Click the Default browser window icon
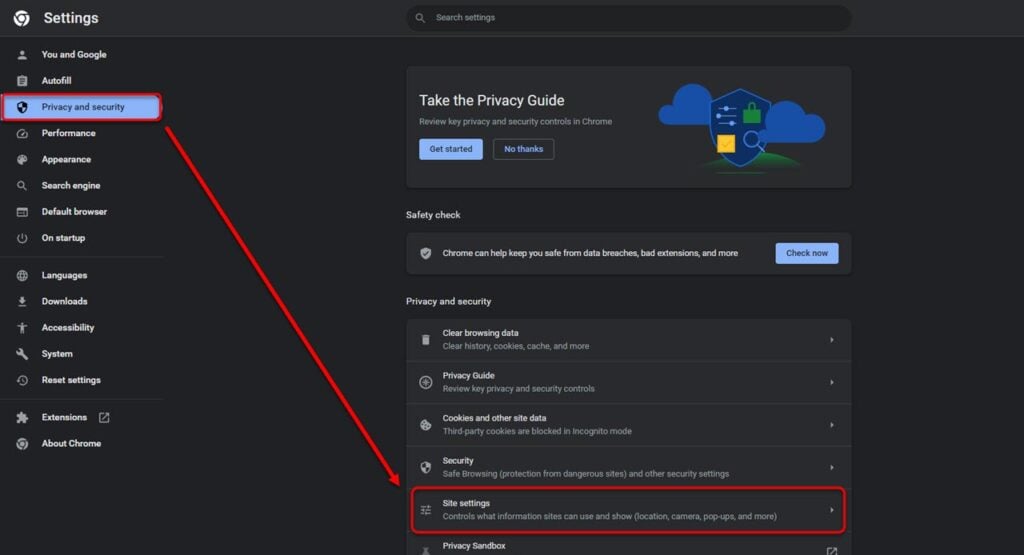This screenshot has height=555, width=1024. (22, 212)
